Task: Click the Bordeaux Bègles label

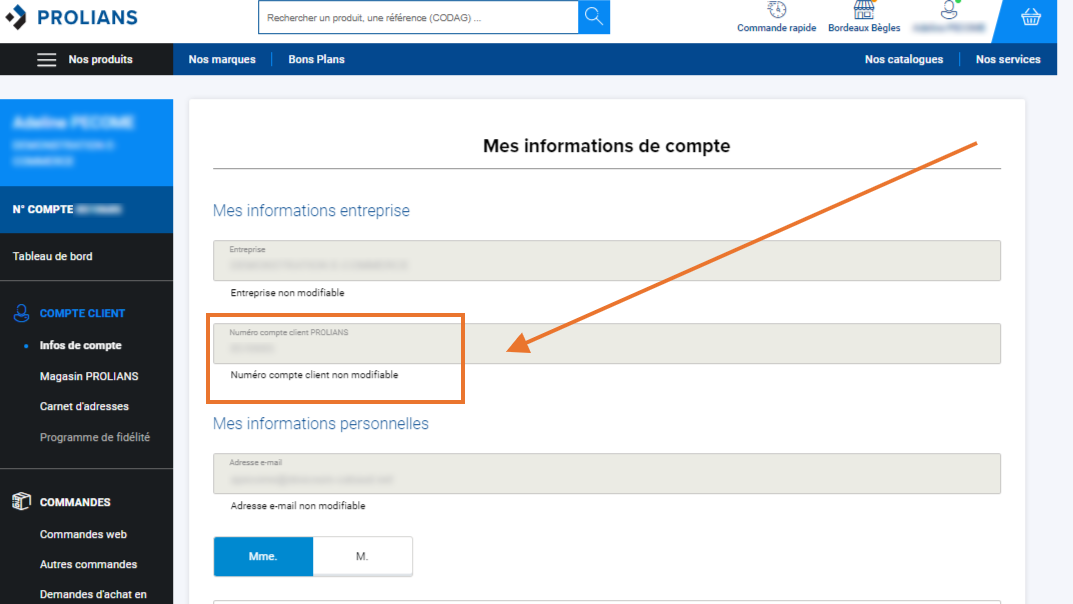Action: (x=864, y=28)
